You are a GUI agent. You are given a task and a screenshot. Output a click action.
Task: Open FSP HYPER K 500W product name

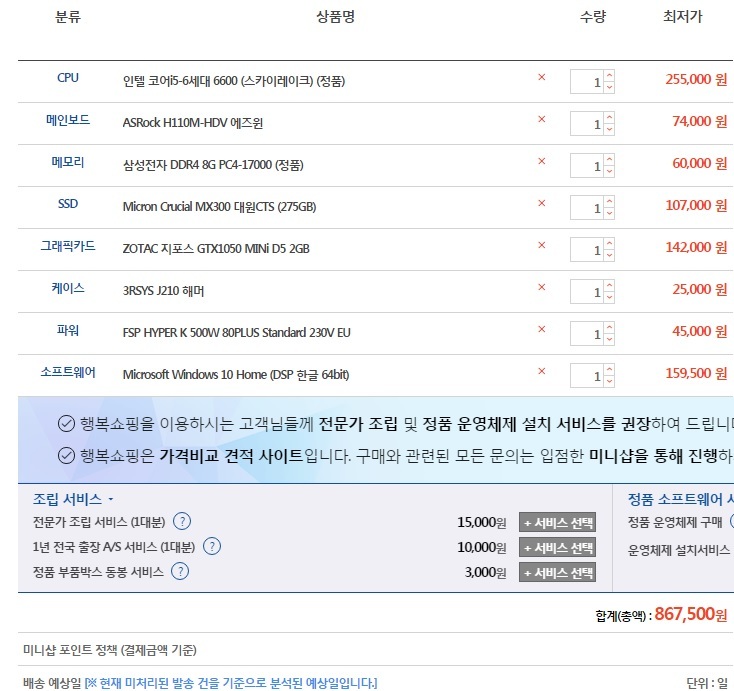point(236,332)
